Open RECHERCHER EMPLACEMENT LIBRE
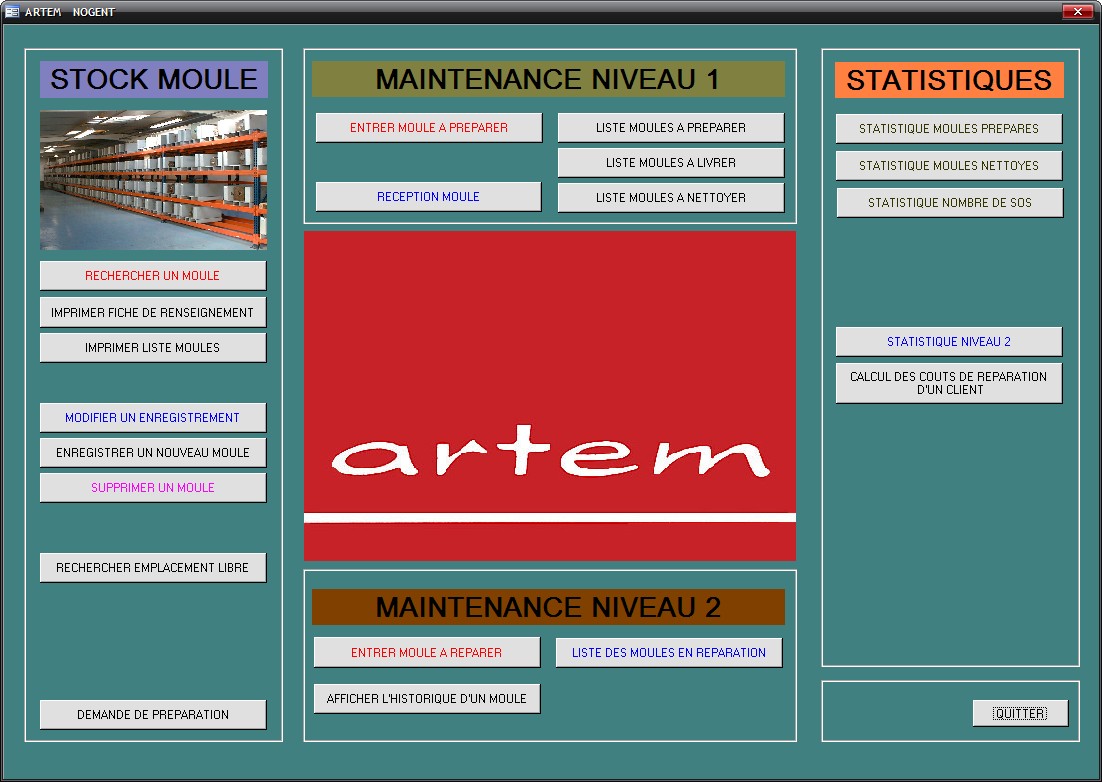Viewport: 1102px width, 782px height. tap(153, 568)
